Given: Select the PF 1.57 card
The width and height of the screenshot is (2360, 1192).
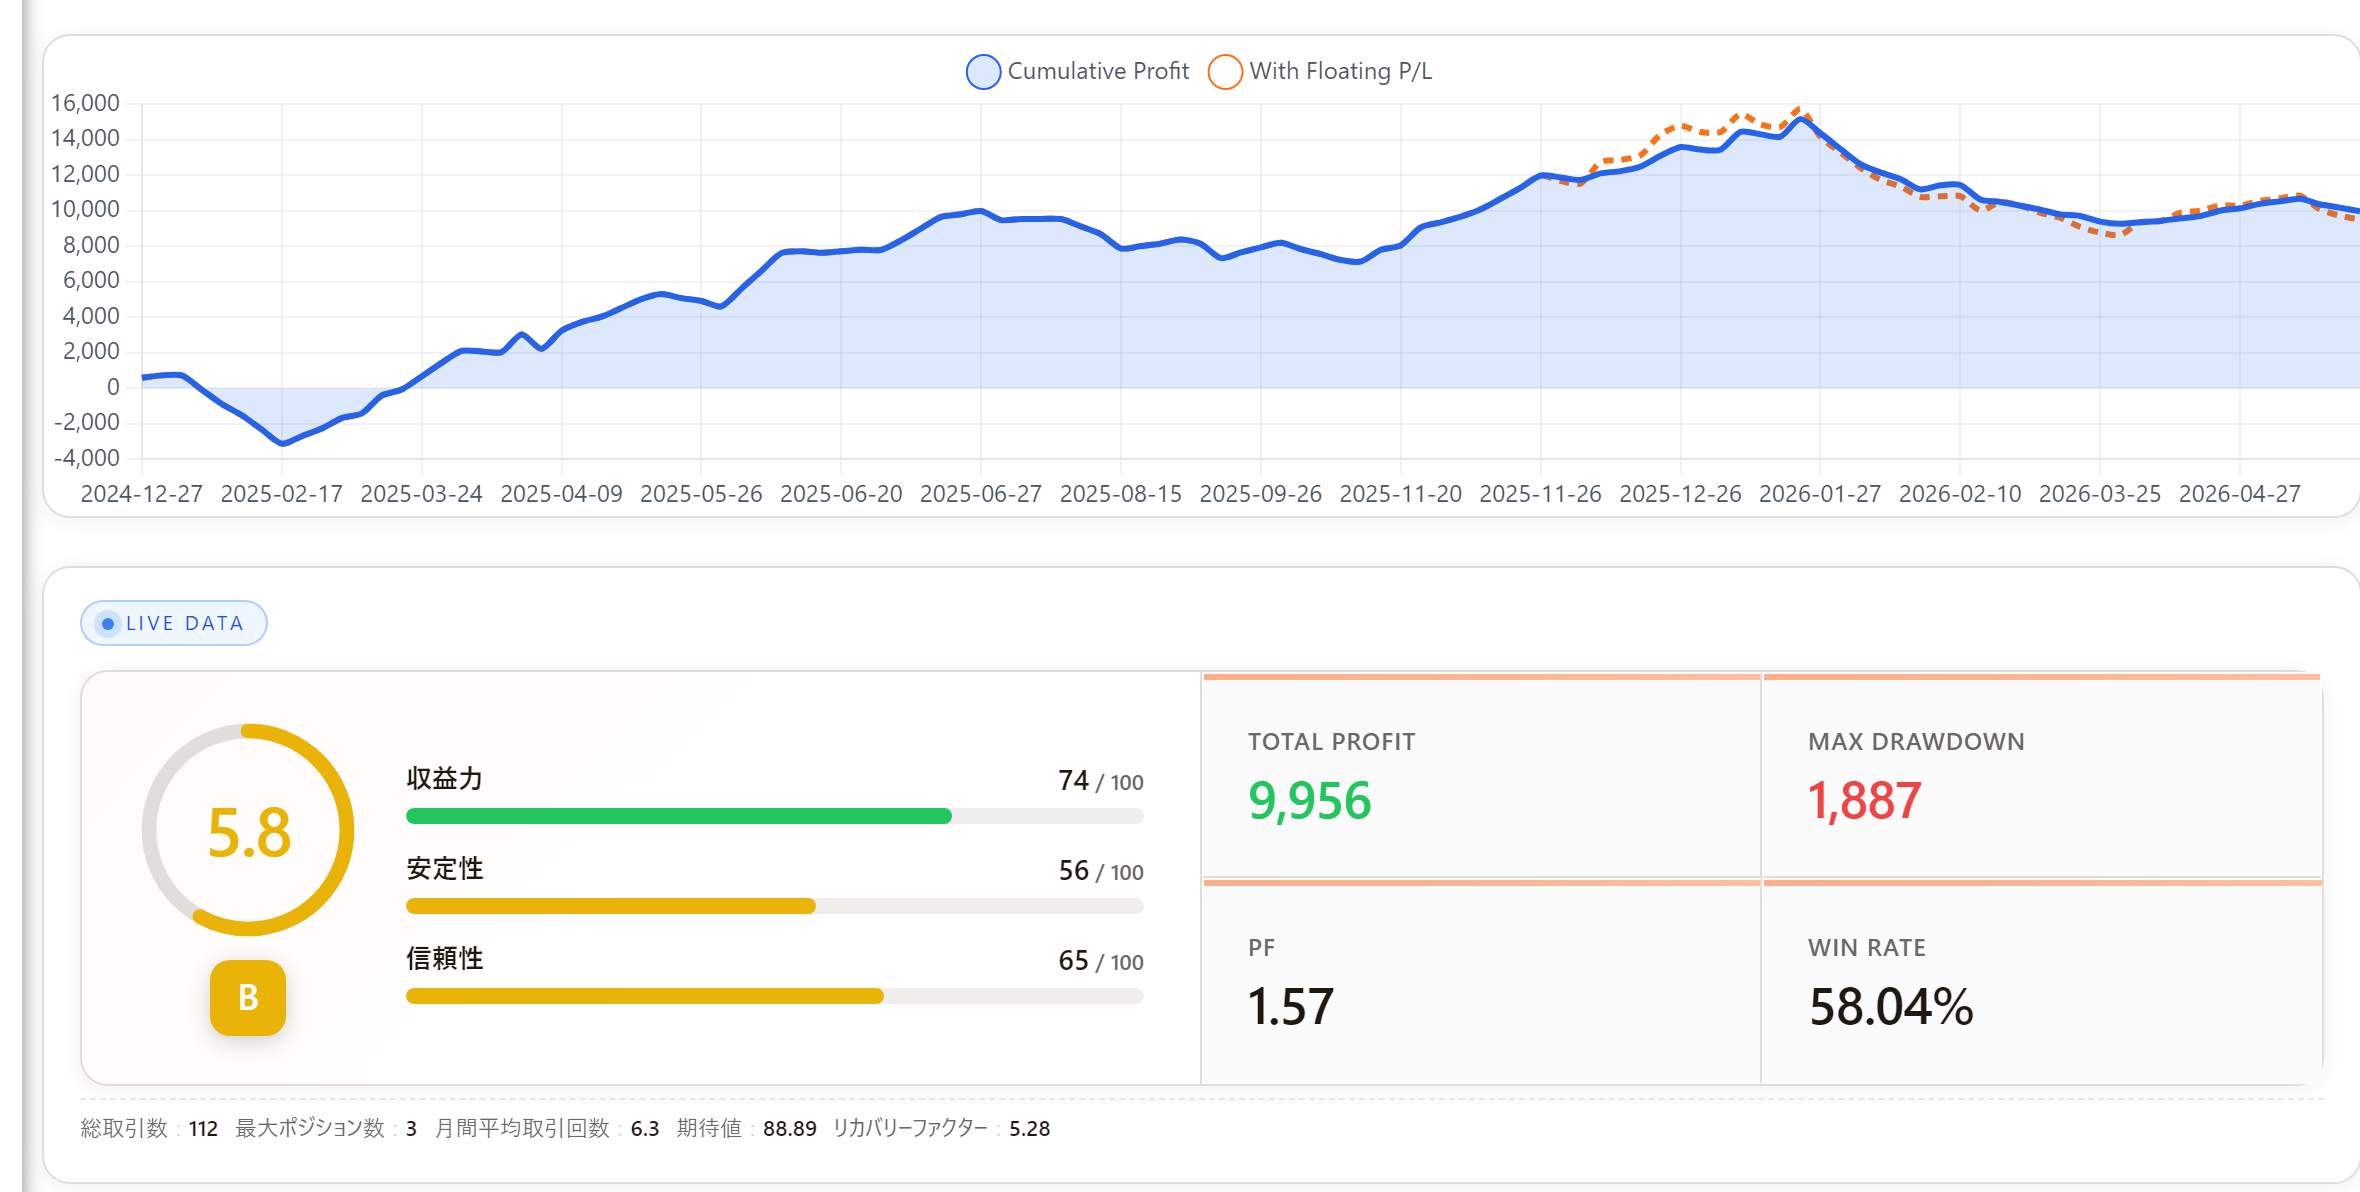Looking at the screenshot, I should click(1481, 983).
